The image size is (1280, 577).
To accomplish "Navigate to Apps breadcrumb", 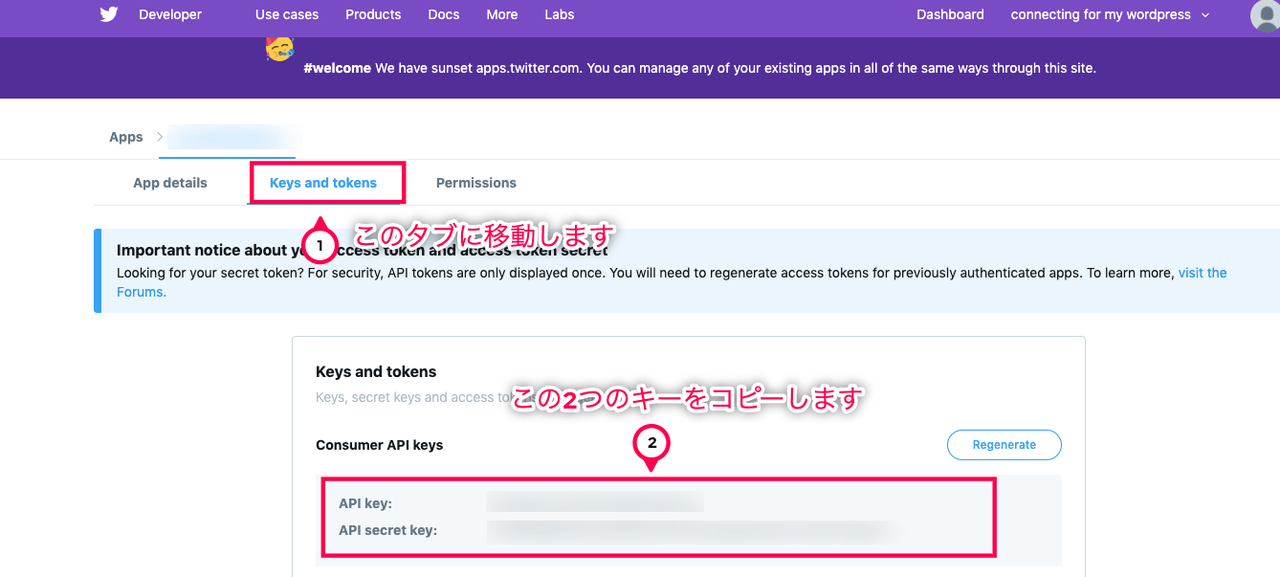I will [126, 137].
